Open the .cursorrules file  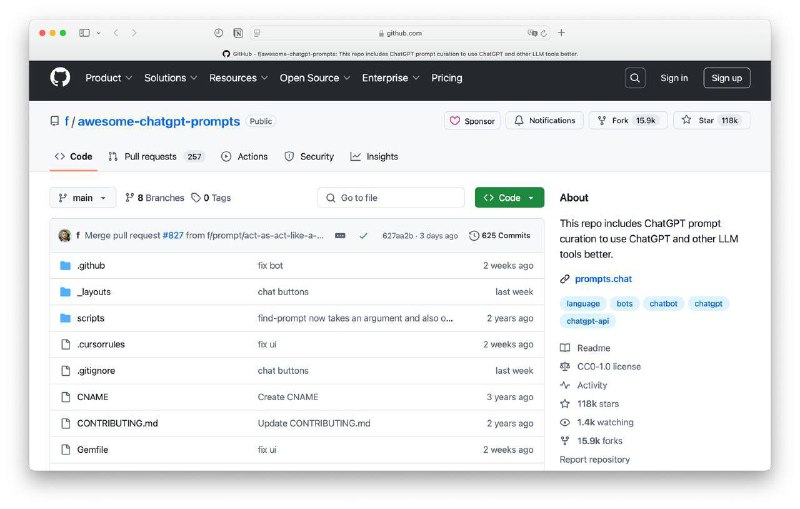point(101,344)
